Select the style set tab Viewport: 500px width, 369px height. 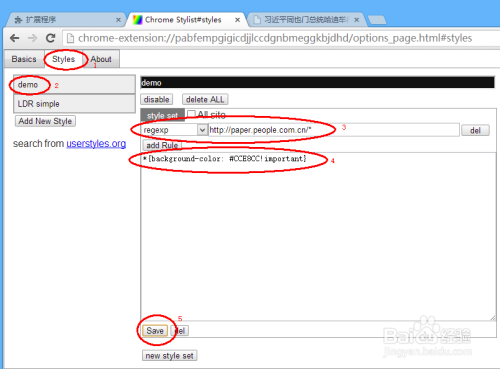tap(162, 116)
